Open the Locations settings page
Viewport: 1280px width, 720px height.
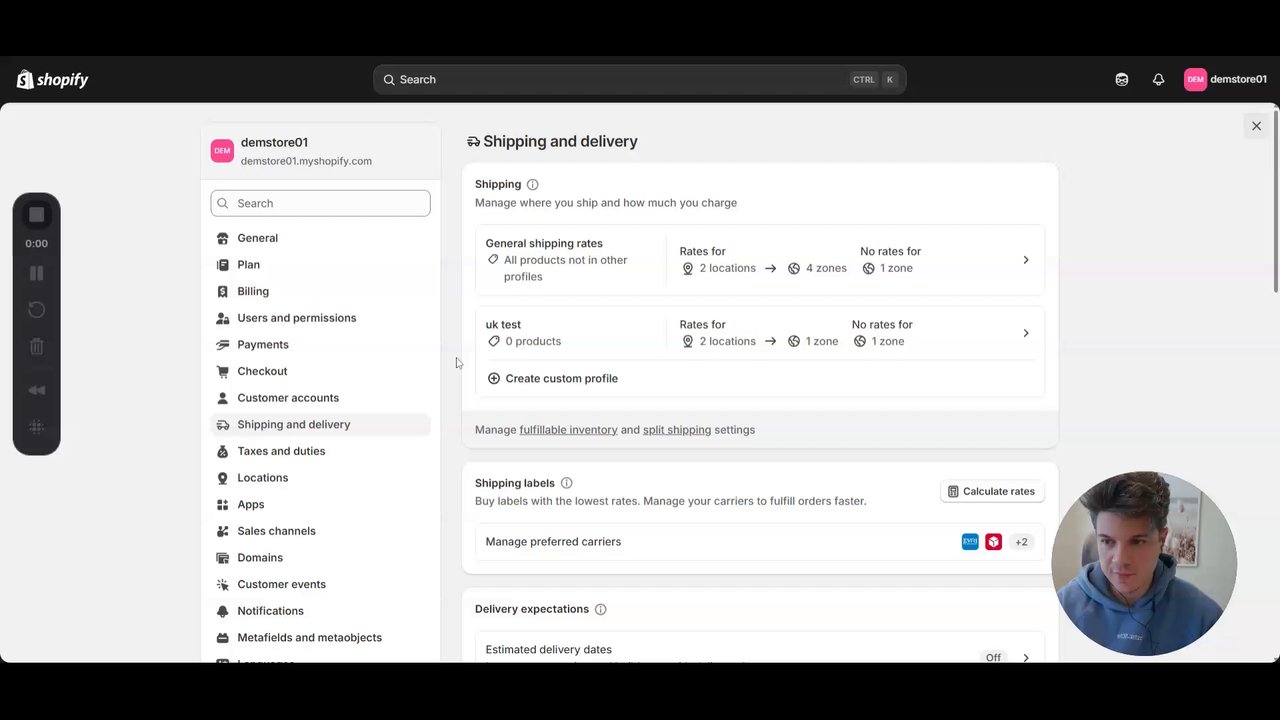(263, 478)
